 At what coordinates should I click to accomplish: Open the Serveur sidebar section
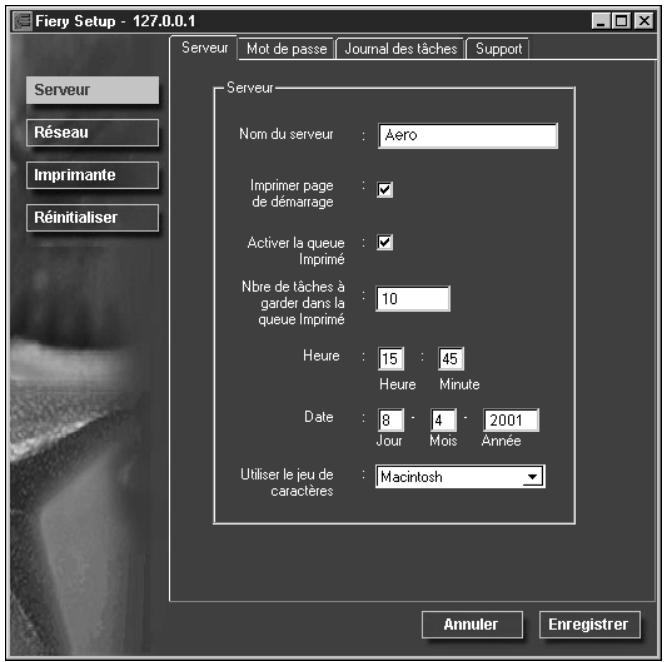pyautogui.click(x=92, y=90)
